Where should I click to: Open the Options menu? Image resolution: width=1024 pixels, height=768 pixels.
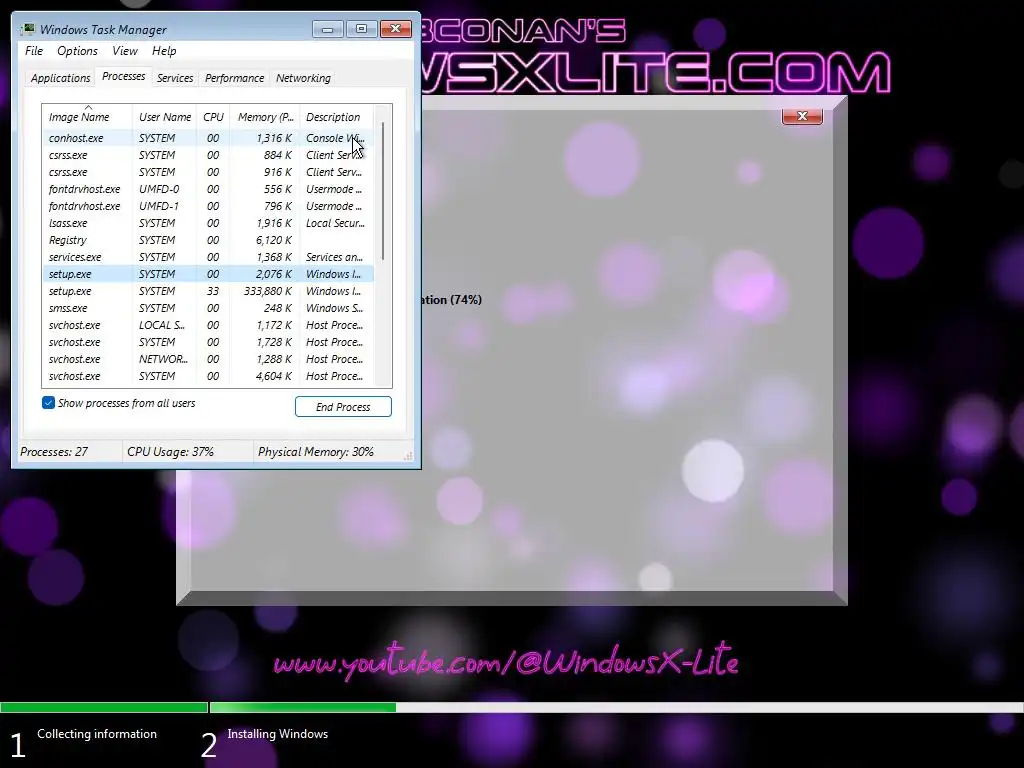click(x=77, y=51)
